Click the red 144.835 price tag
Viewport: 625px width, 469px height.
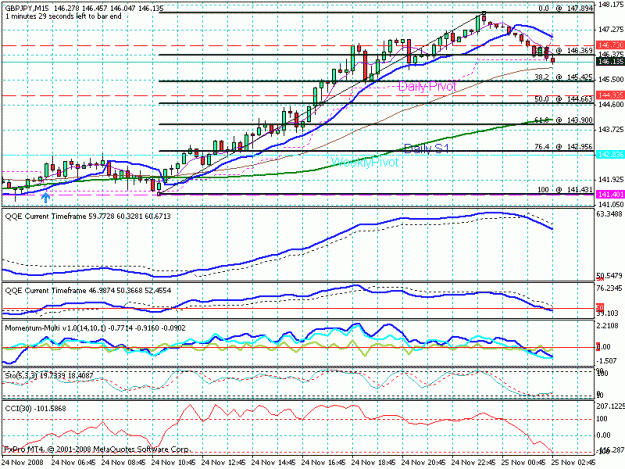click(610, 95)
